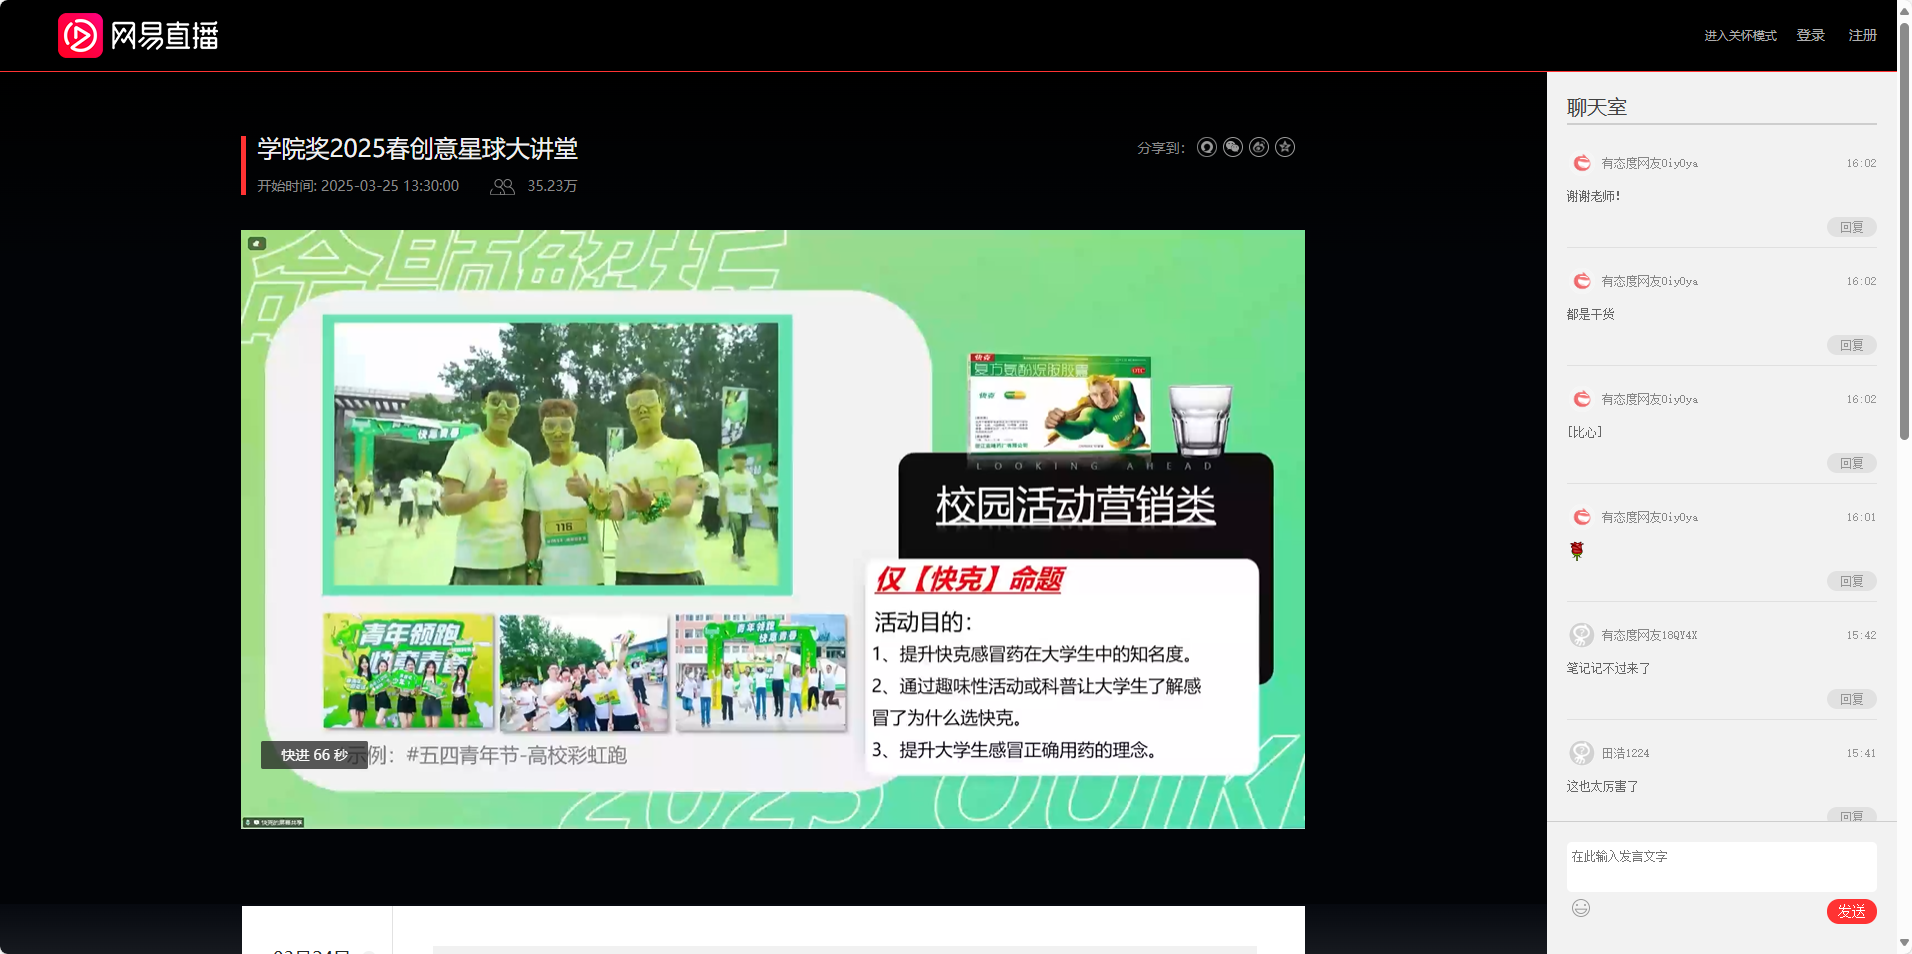Share the stream to Weibo
This screenshot has width=1912, height=954.
1259,147
